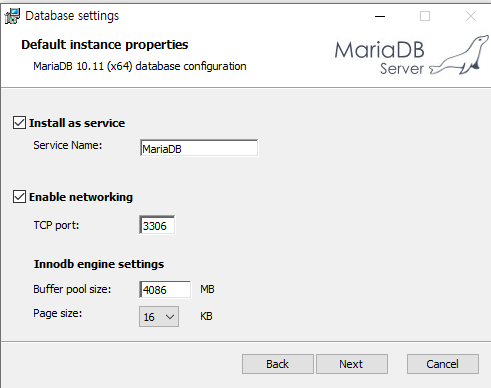The image size is (491, 388).
Task: Focus the Service Name input field
Action: 199,148
